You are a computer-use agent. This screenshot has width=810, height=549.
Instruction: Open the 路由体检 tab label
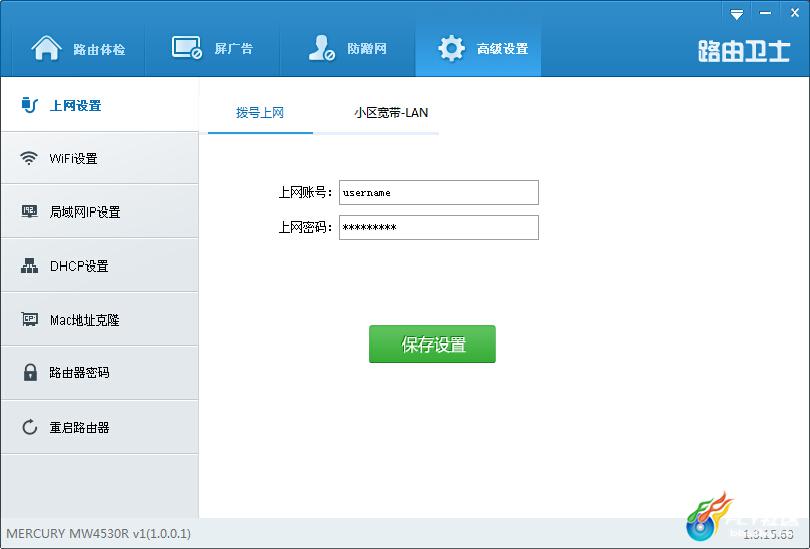pyautogui.click(x=99, y=49)
